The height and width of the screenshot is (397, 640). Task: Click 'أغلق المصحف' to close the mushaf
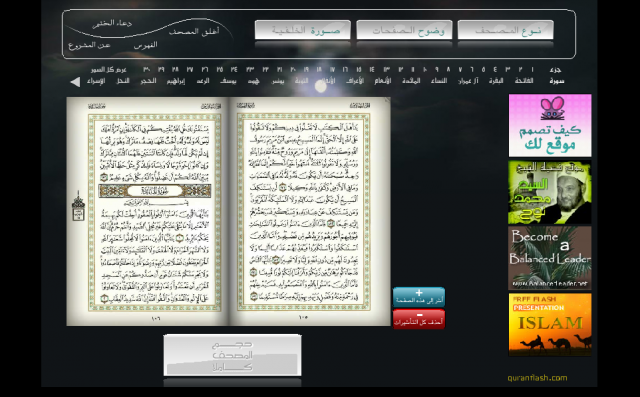(194, 31)
